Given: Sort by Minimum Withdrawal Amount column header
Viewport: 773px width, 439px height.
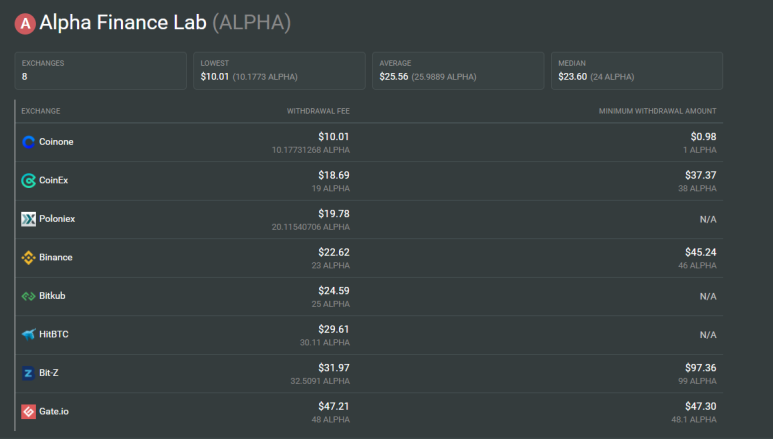Looking at the screenshot, I should click(x=658, y=111).
